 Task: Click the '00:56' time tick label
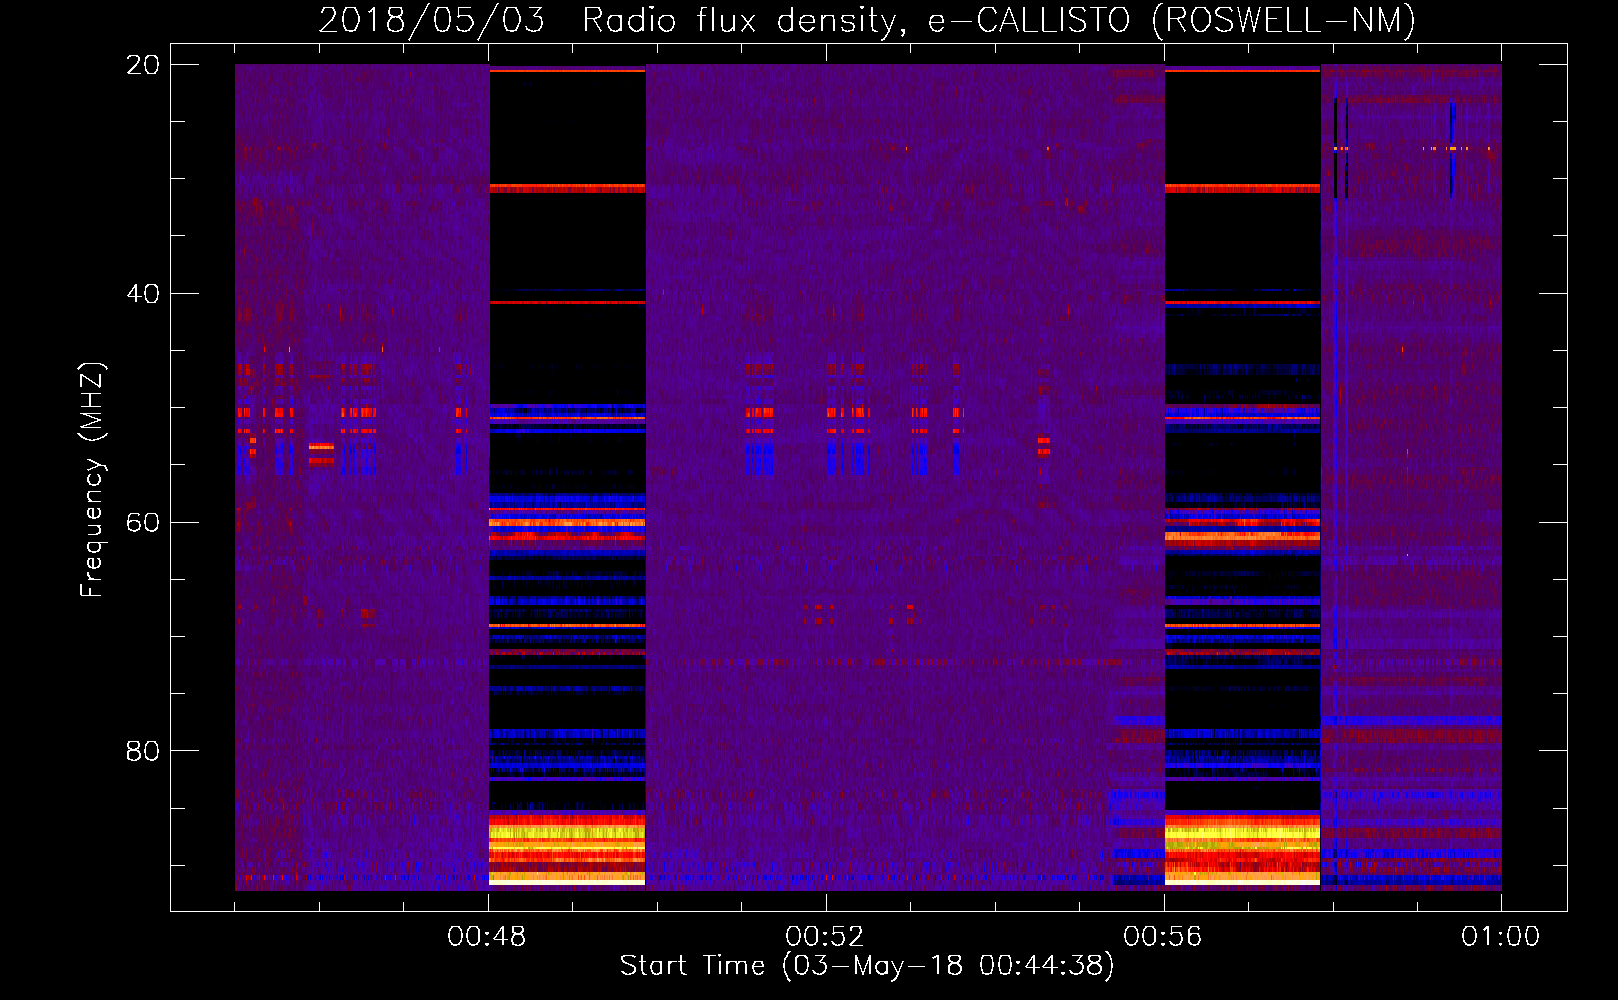pyautogui.click(x=1163, y=936)
